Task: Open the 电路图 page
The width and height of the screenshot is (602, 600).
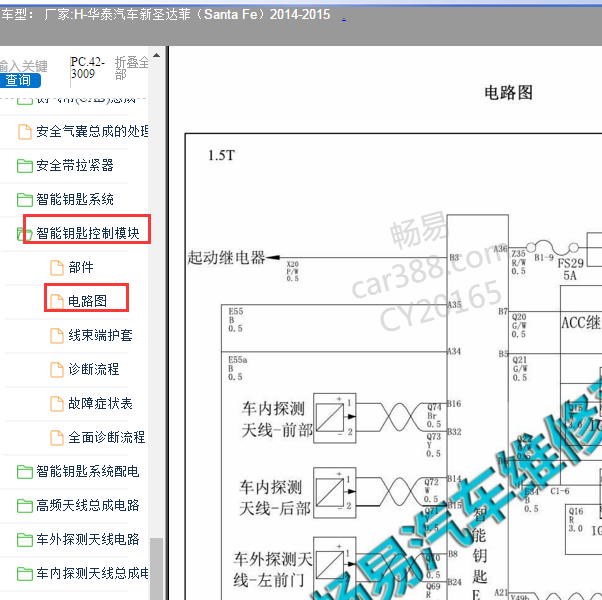Action: 87,301
